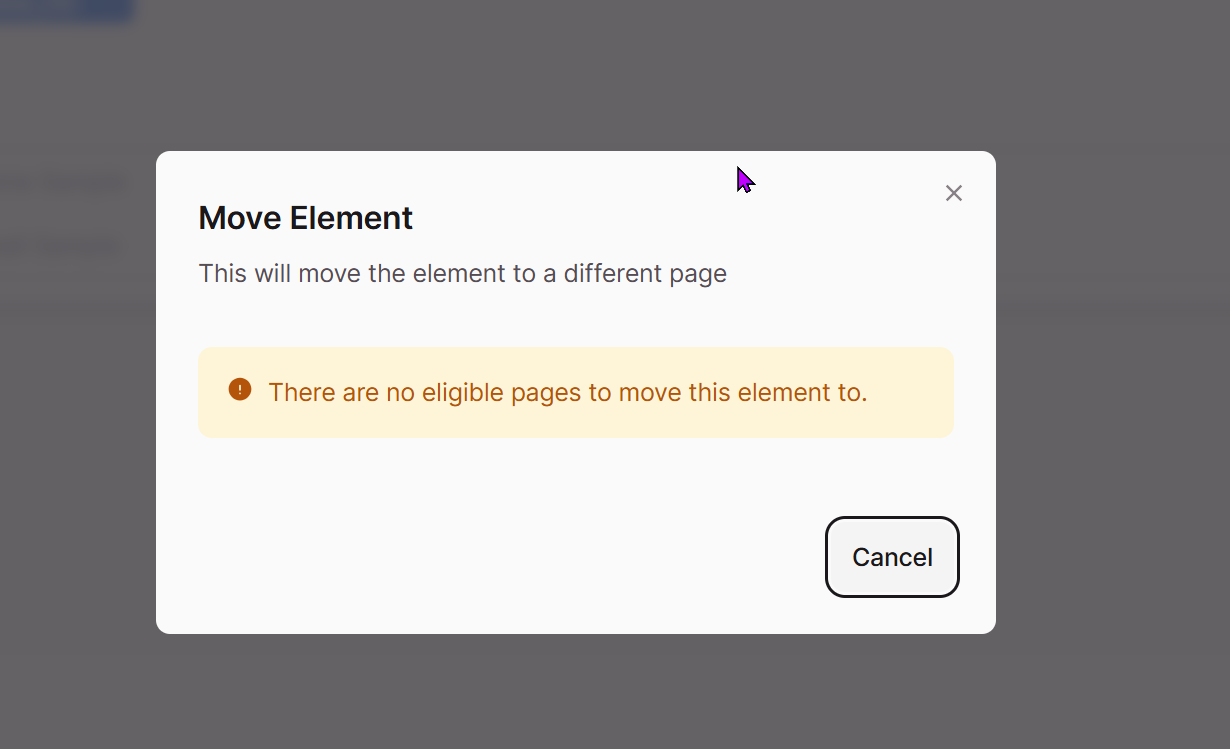Click the word "eligible" in the warning
Viewport: 1230px width, 749px height.
tap(463, 392)
